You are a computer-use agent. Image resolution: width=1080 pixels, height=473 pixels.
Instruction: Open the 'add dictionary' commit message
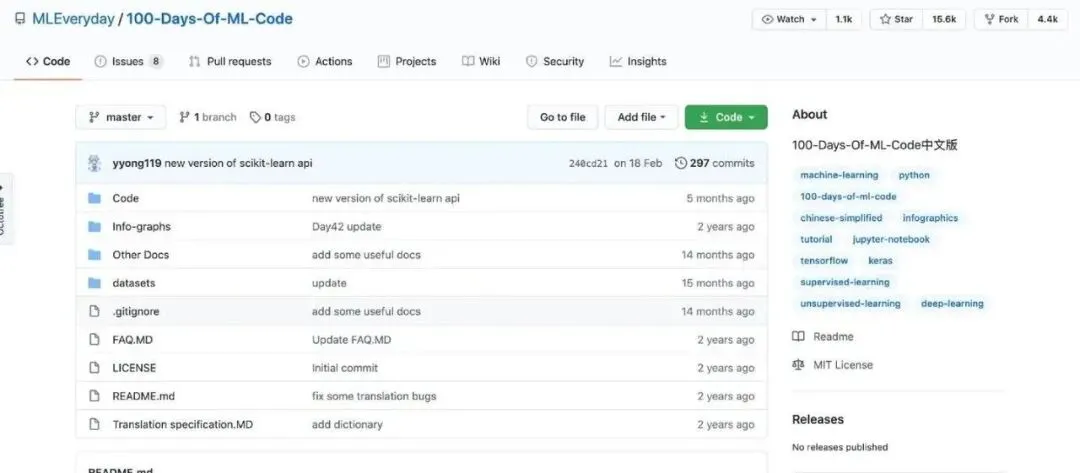(347, 424)
